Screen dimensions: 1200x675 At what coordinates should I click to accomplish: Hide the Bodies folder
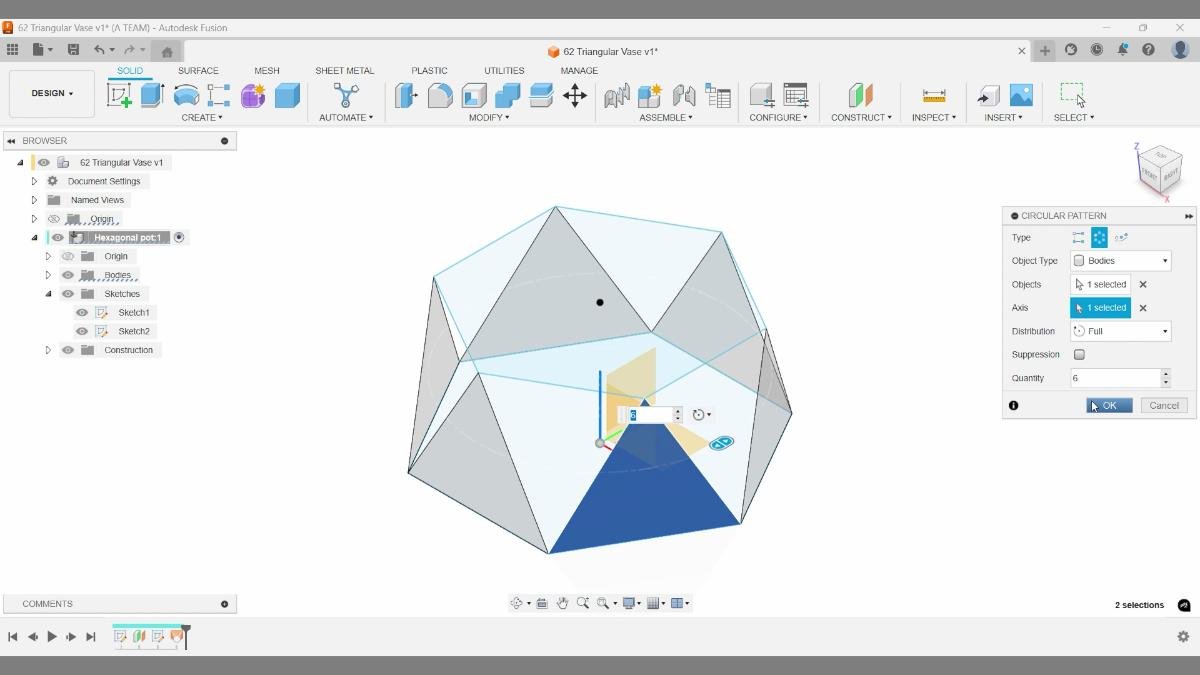tap(68, 275)
